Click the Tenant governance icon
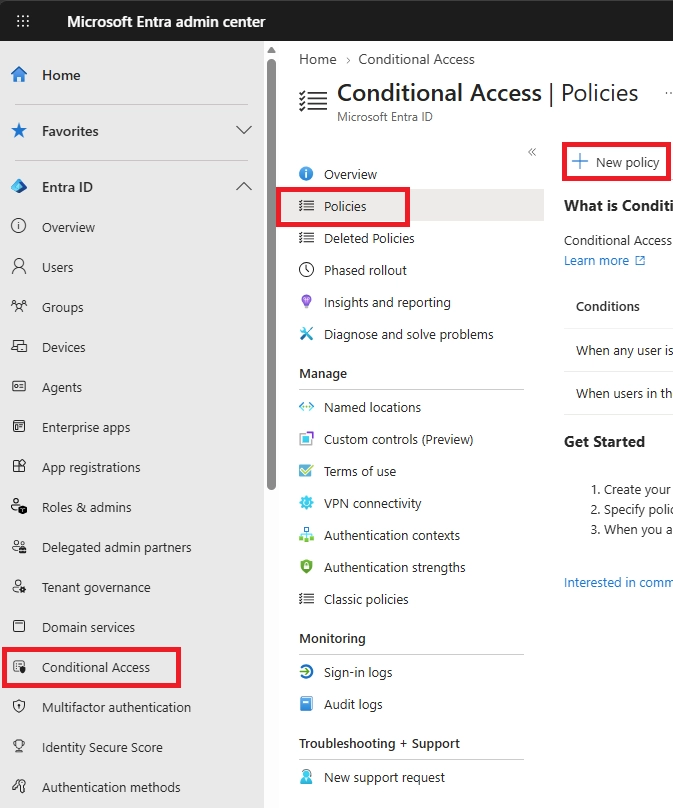The image size is (673, 808). (x=19, y=587)
